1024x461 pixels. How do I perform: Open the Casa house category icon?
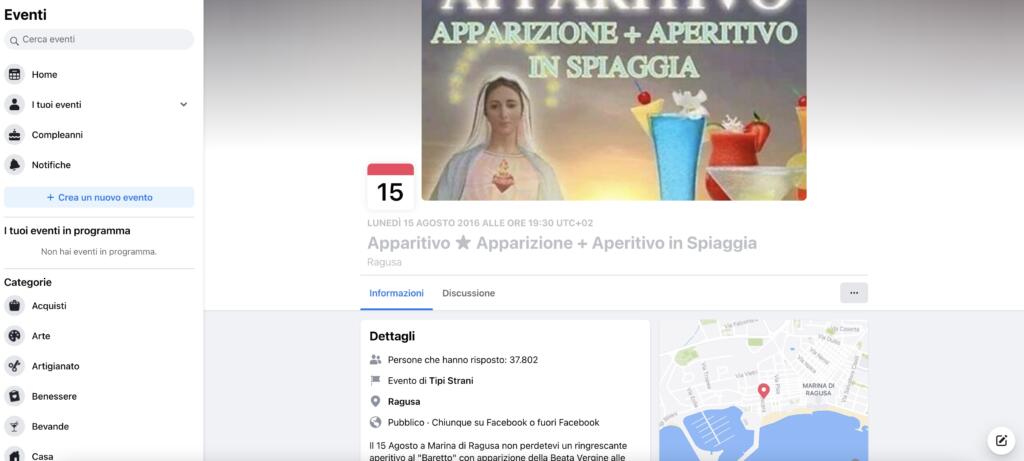14,454
